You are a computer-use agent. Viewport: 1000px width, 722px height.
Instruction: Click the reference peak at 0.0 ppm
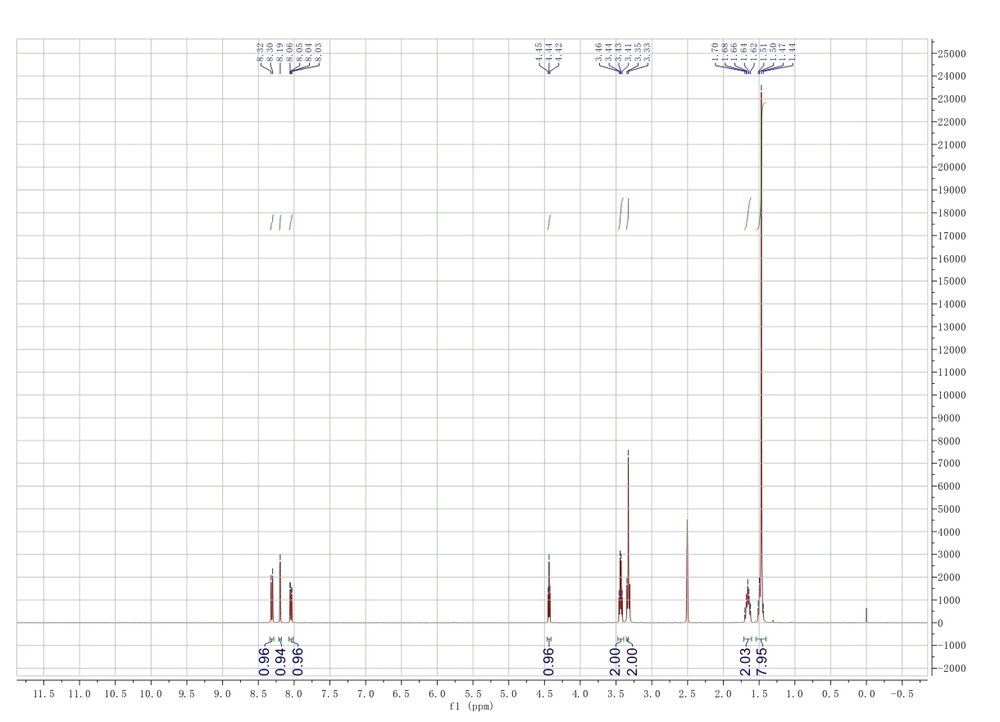point(866,614)
